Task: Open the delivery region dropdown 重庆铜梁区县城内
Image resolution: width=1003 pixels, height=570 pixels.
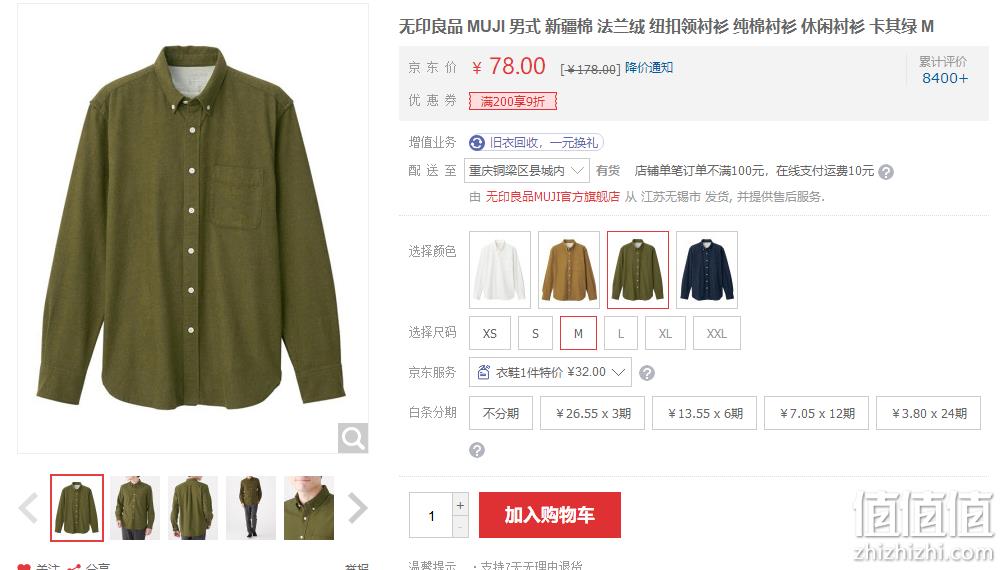Action: coord(526,171)
